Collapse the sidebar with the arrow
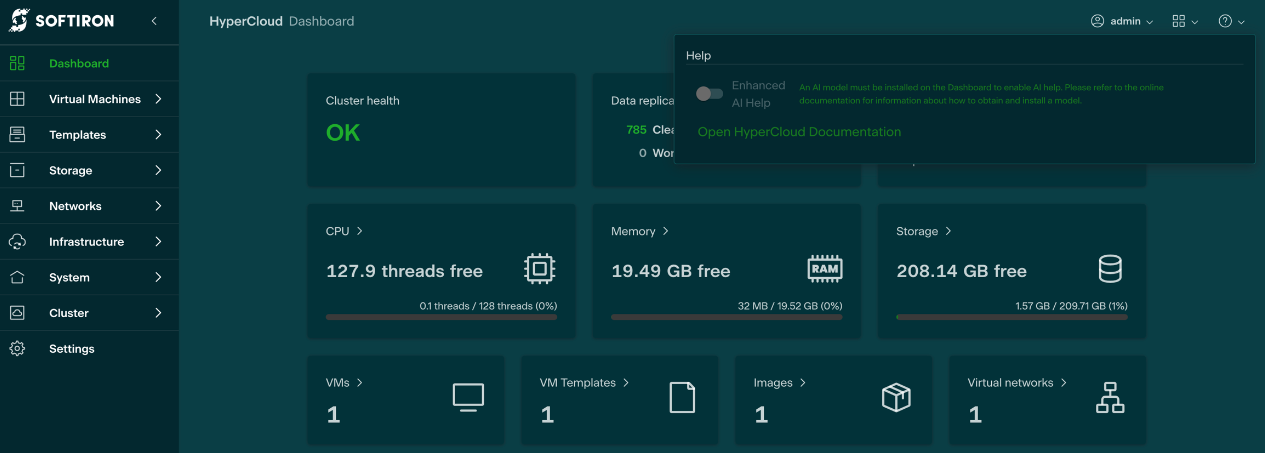Image resolution: width=1265 pixels, height=453 pixels. pyautogui.click(x=154, y=21)
